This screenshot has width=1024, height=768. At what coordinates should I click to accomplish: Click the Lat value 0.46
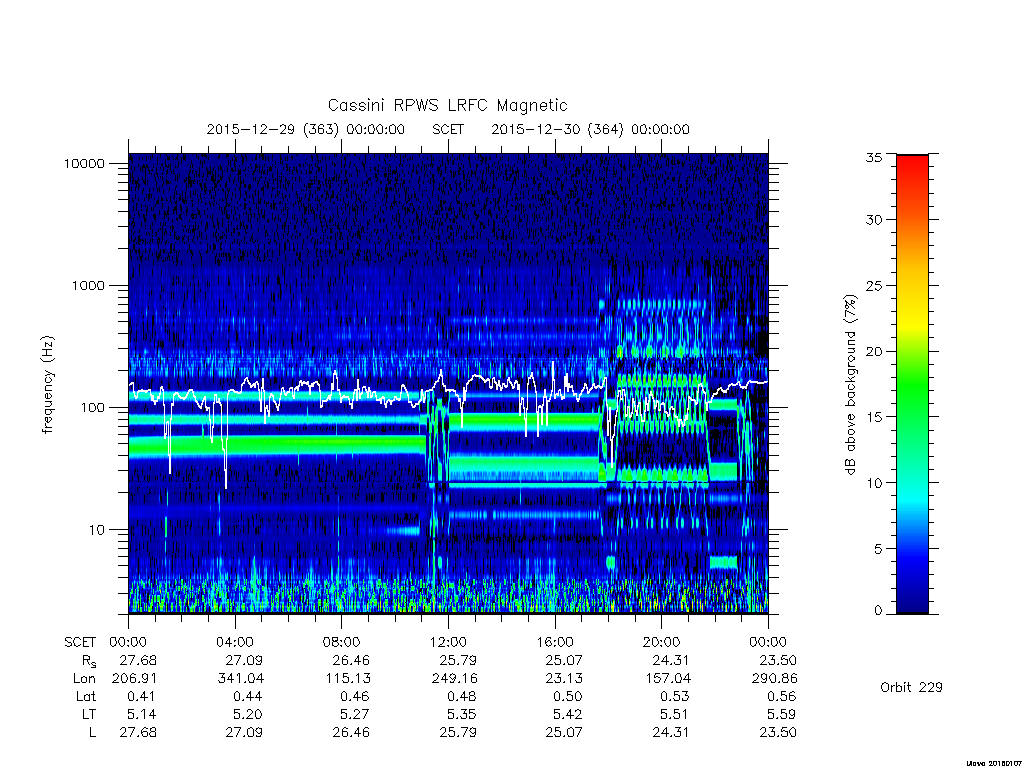click(355, 696)
